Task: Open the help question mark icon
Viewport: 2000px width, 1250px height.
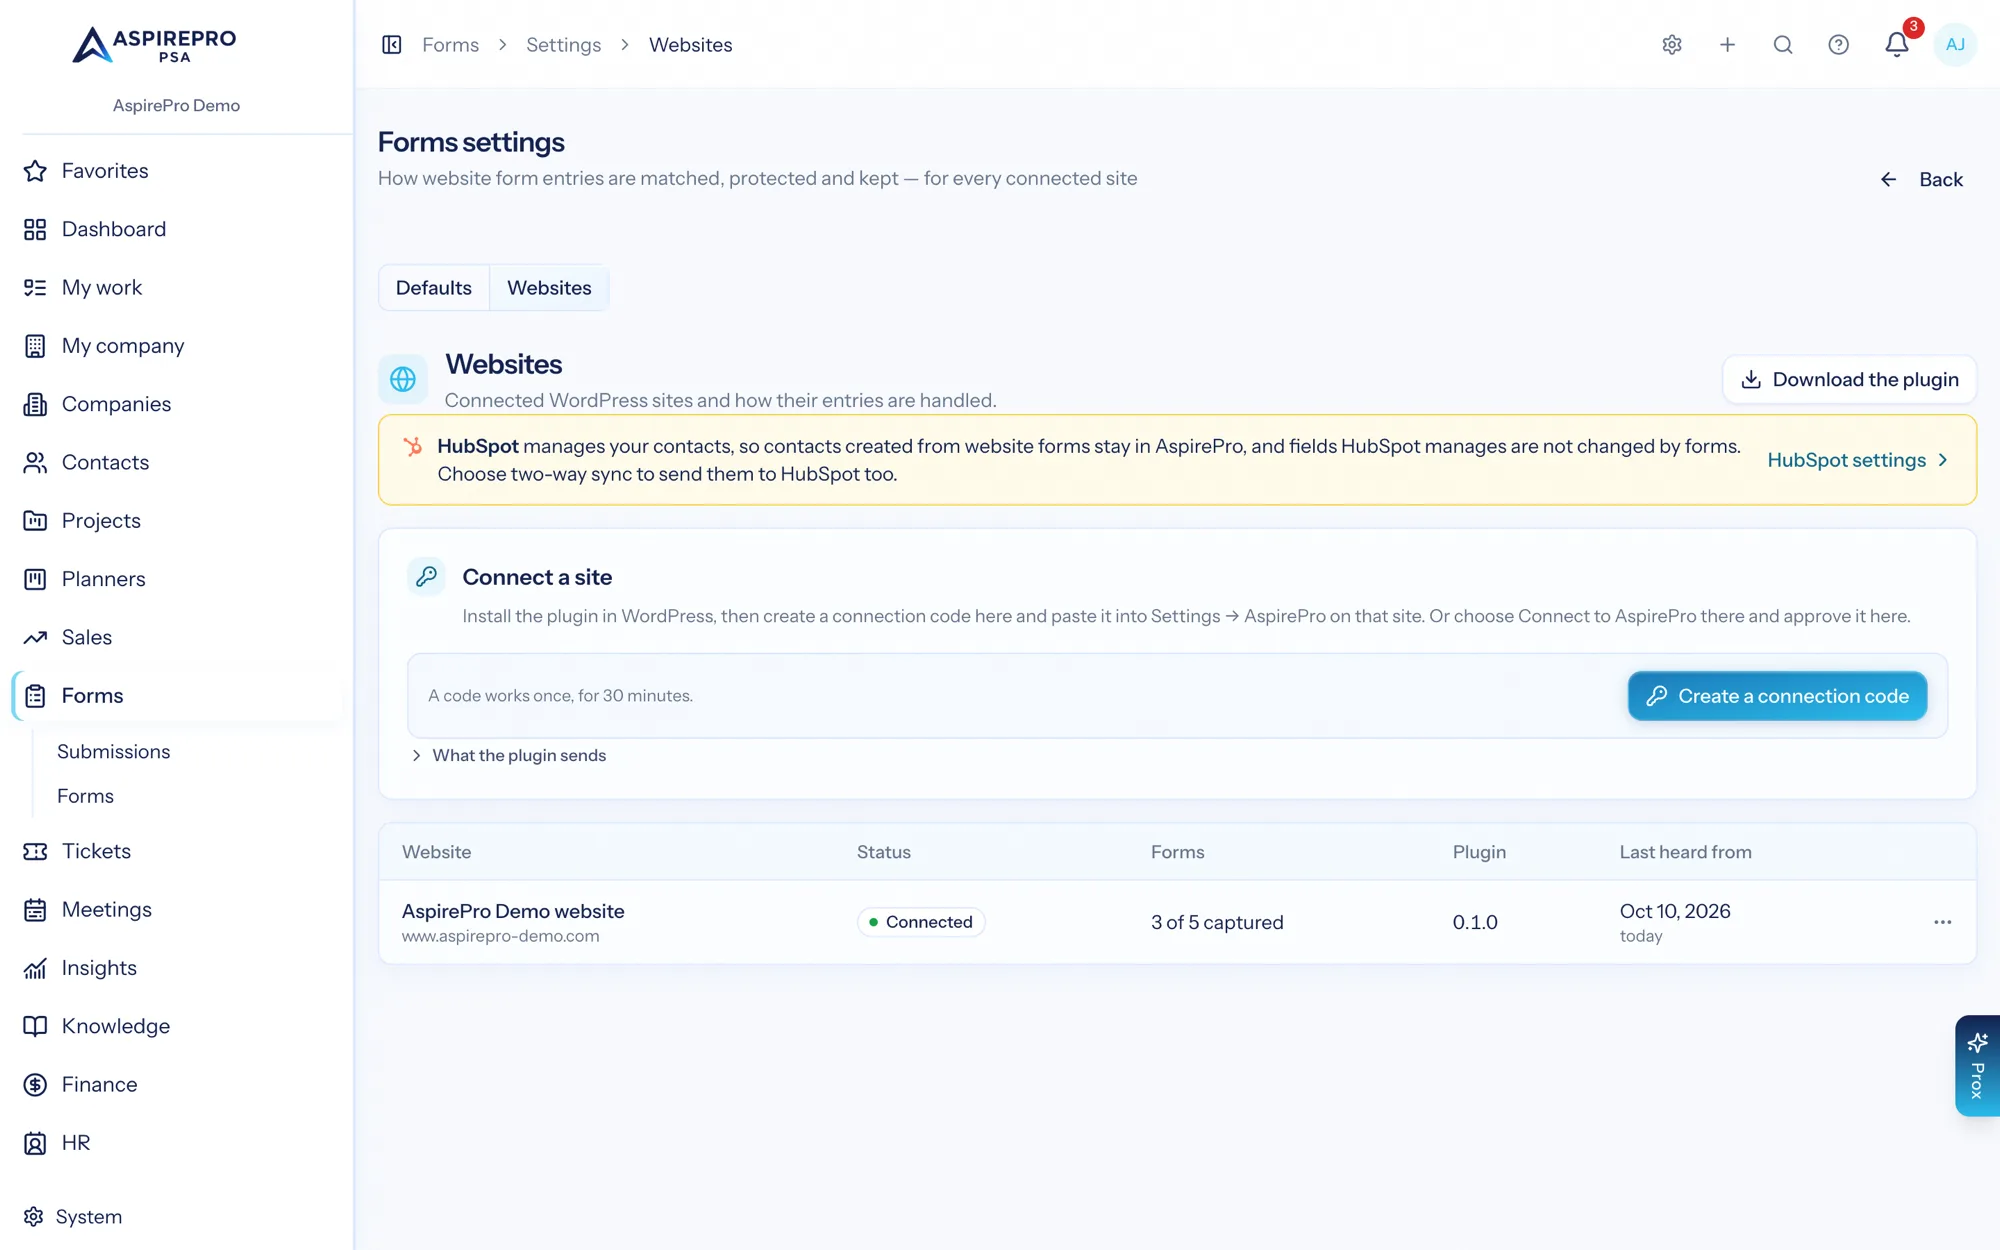Action: point(1838,45)
